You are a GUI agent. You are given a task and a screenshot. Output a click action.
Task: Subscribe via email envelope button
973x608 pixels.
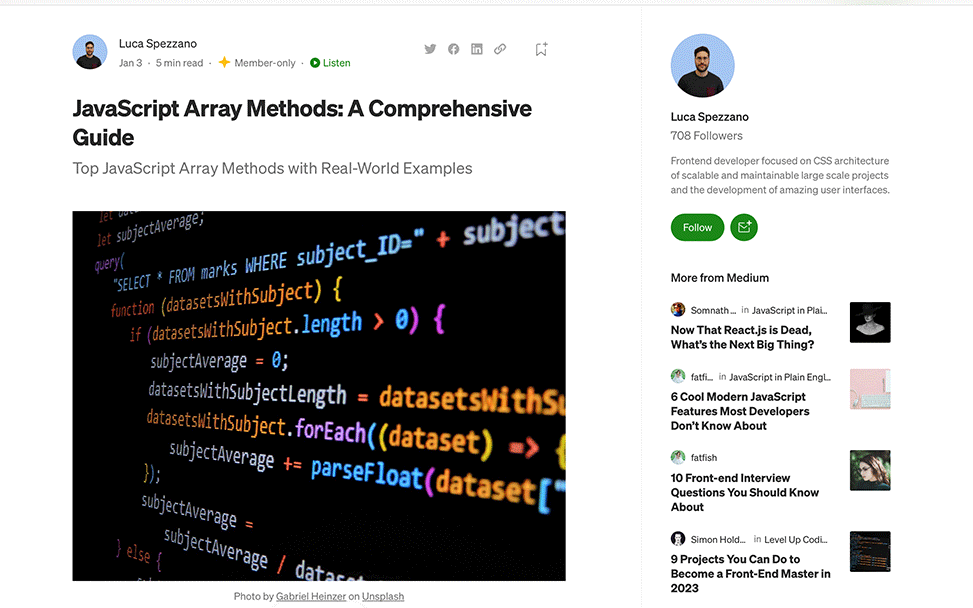point(744,228)
